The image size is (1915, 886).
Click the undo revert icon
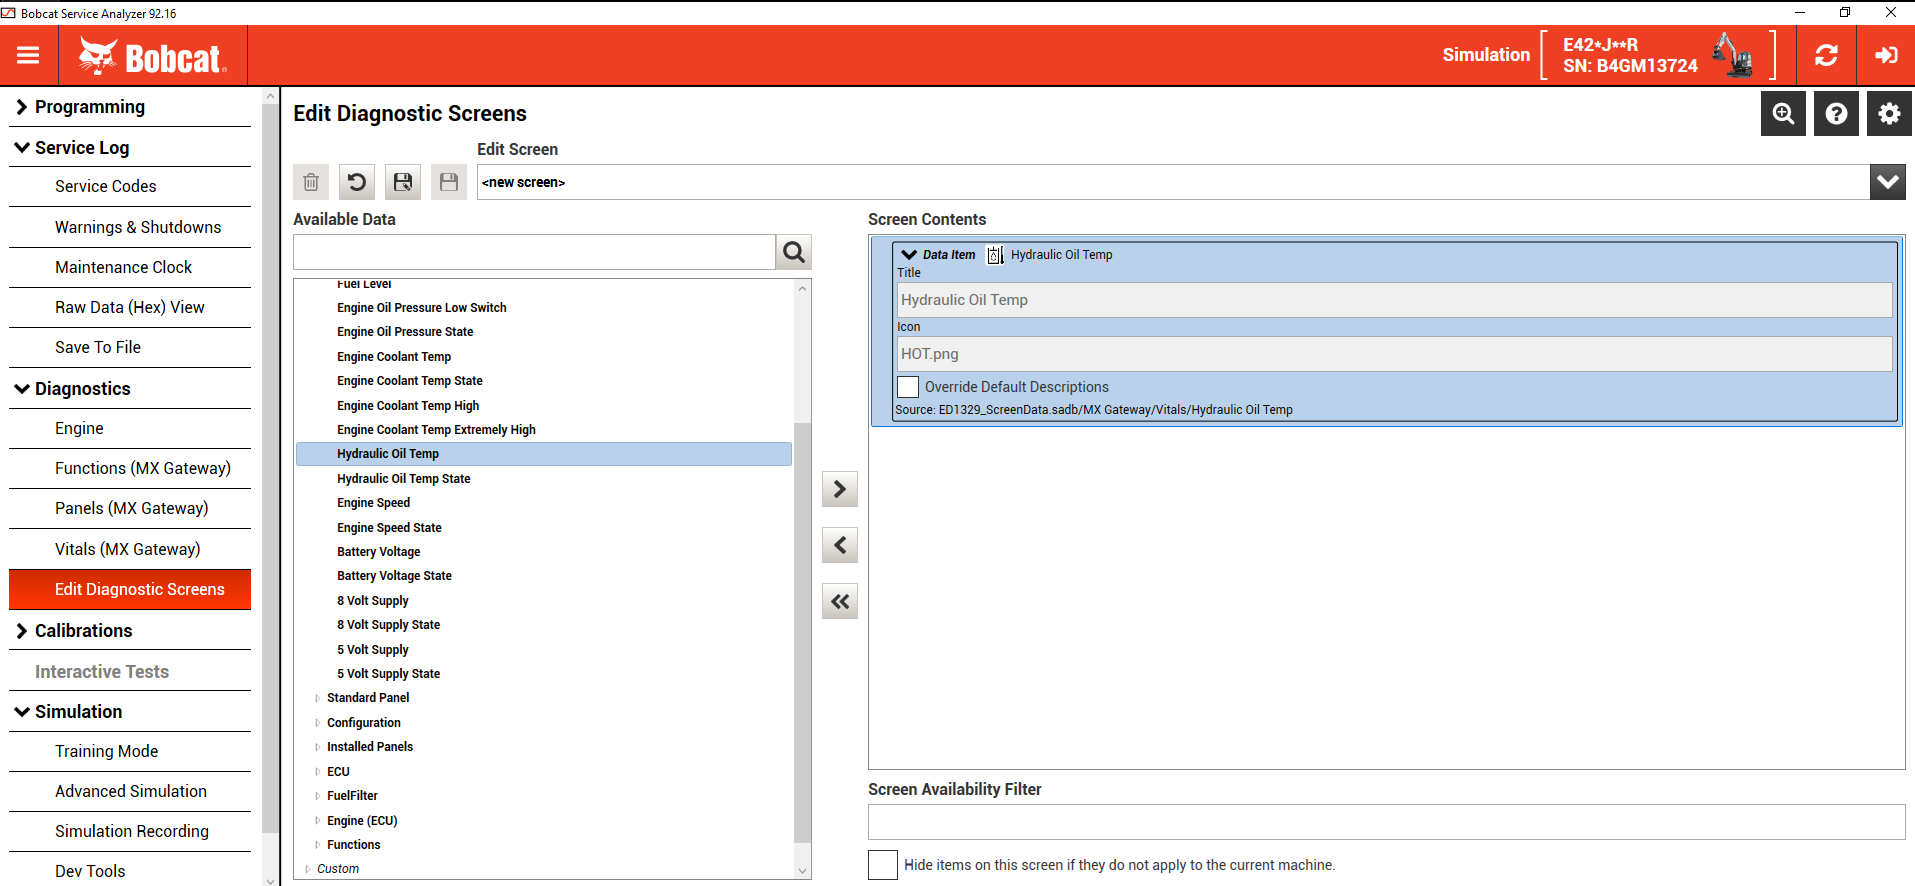coord(357,182)
